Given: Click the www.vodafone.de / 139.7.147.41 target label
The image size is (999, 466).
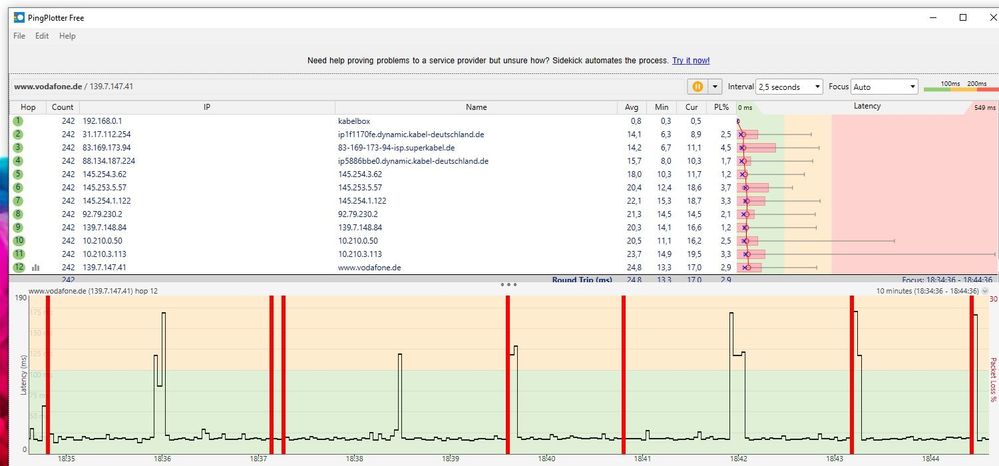Looking at the screenshot, I should [73, 86].
